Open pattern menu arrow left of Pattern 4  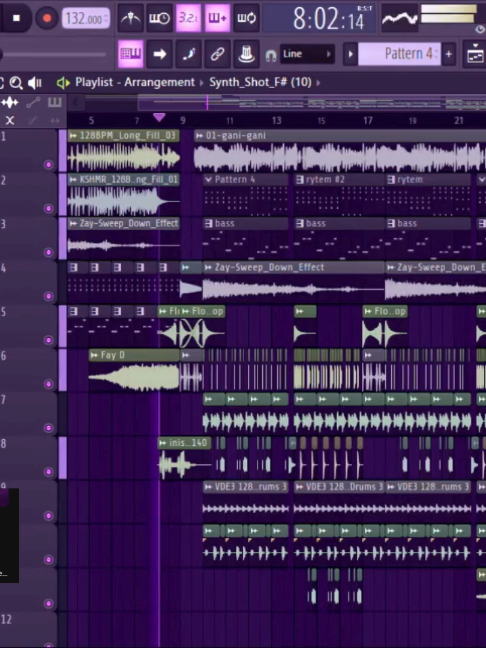[x=350, y=54]
